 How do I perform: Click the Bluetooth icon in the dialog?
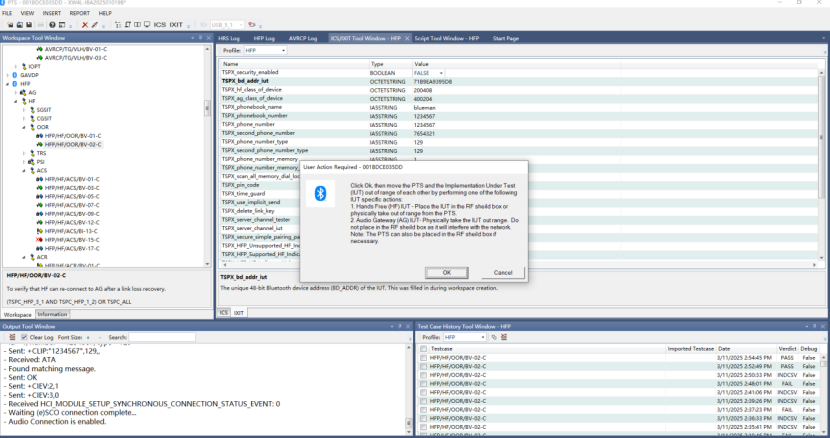click(x=320, y=193)
